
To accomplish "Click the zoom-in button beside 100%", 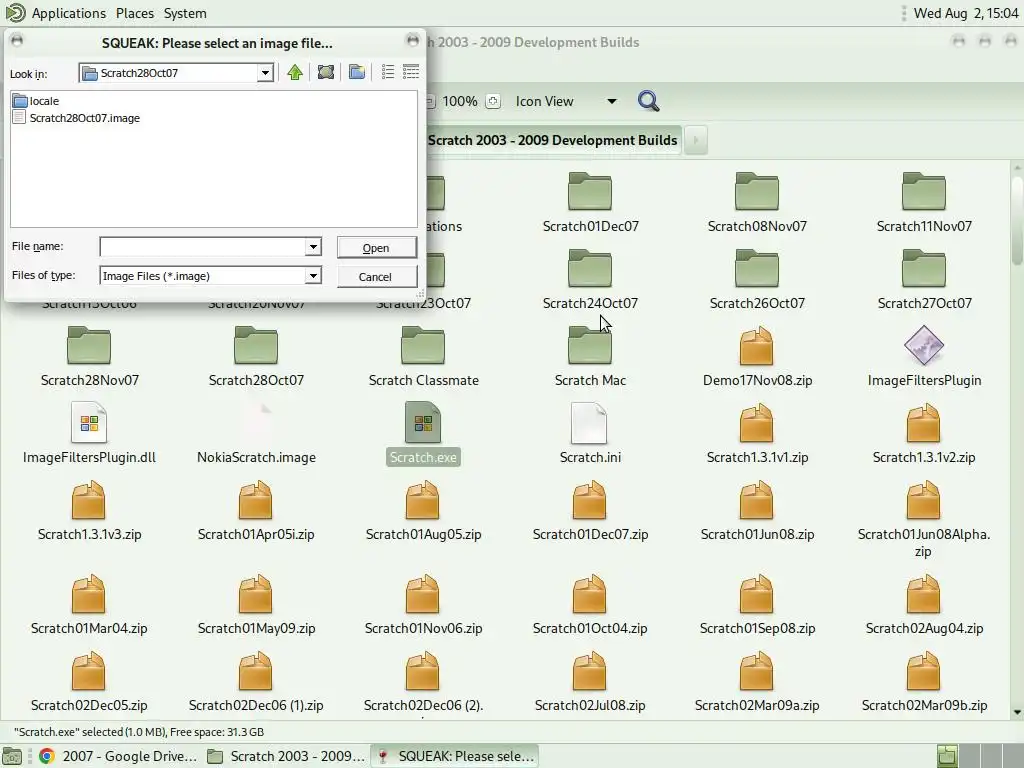I will (x=493, y=101).
